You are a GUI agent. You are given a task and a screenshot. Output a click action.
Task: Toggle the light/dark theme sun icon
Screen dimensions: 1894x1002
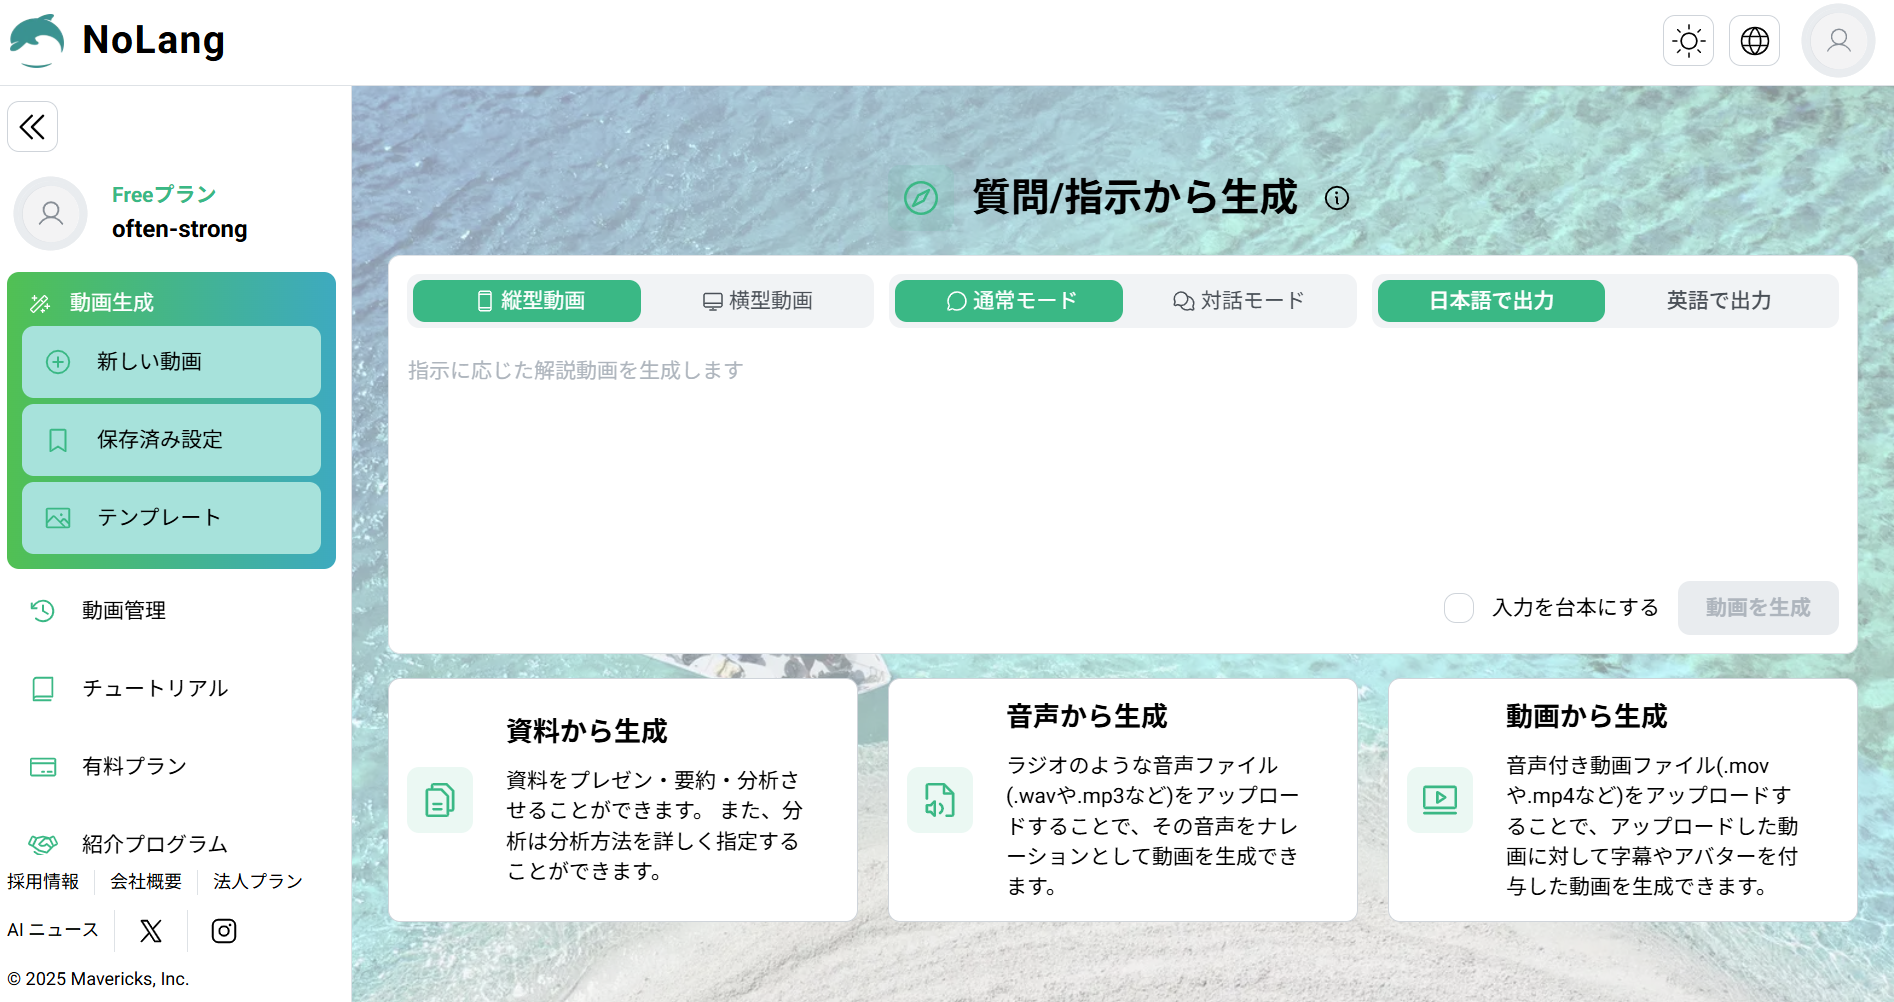(x=1688, y=40)
